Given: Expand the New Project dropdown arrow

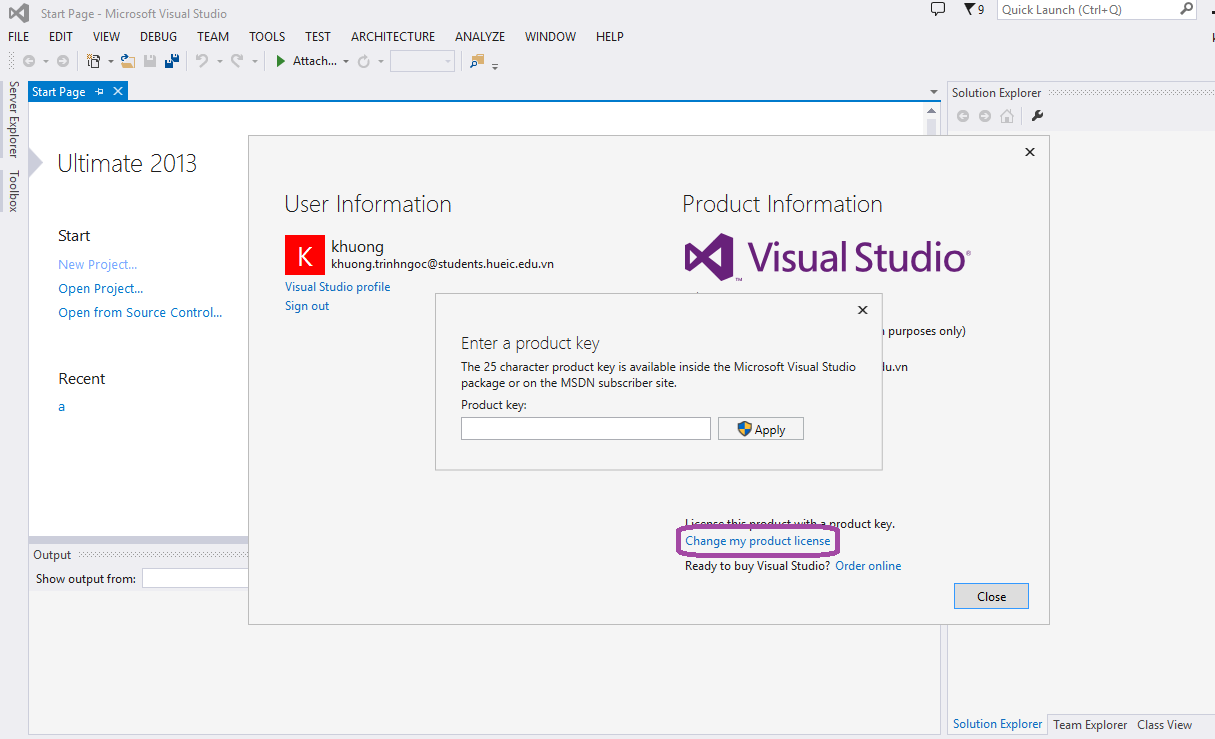Looking at the screenshot, I should (x=110, y=62).
